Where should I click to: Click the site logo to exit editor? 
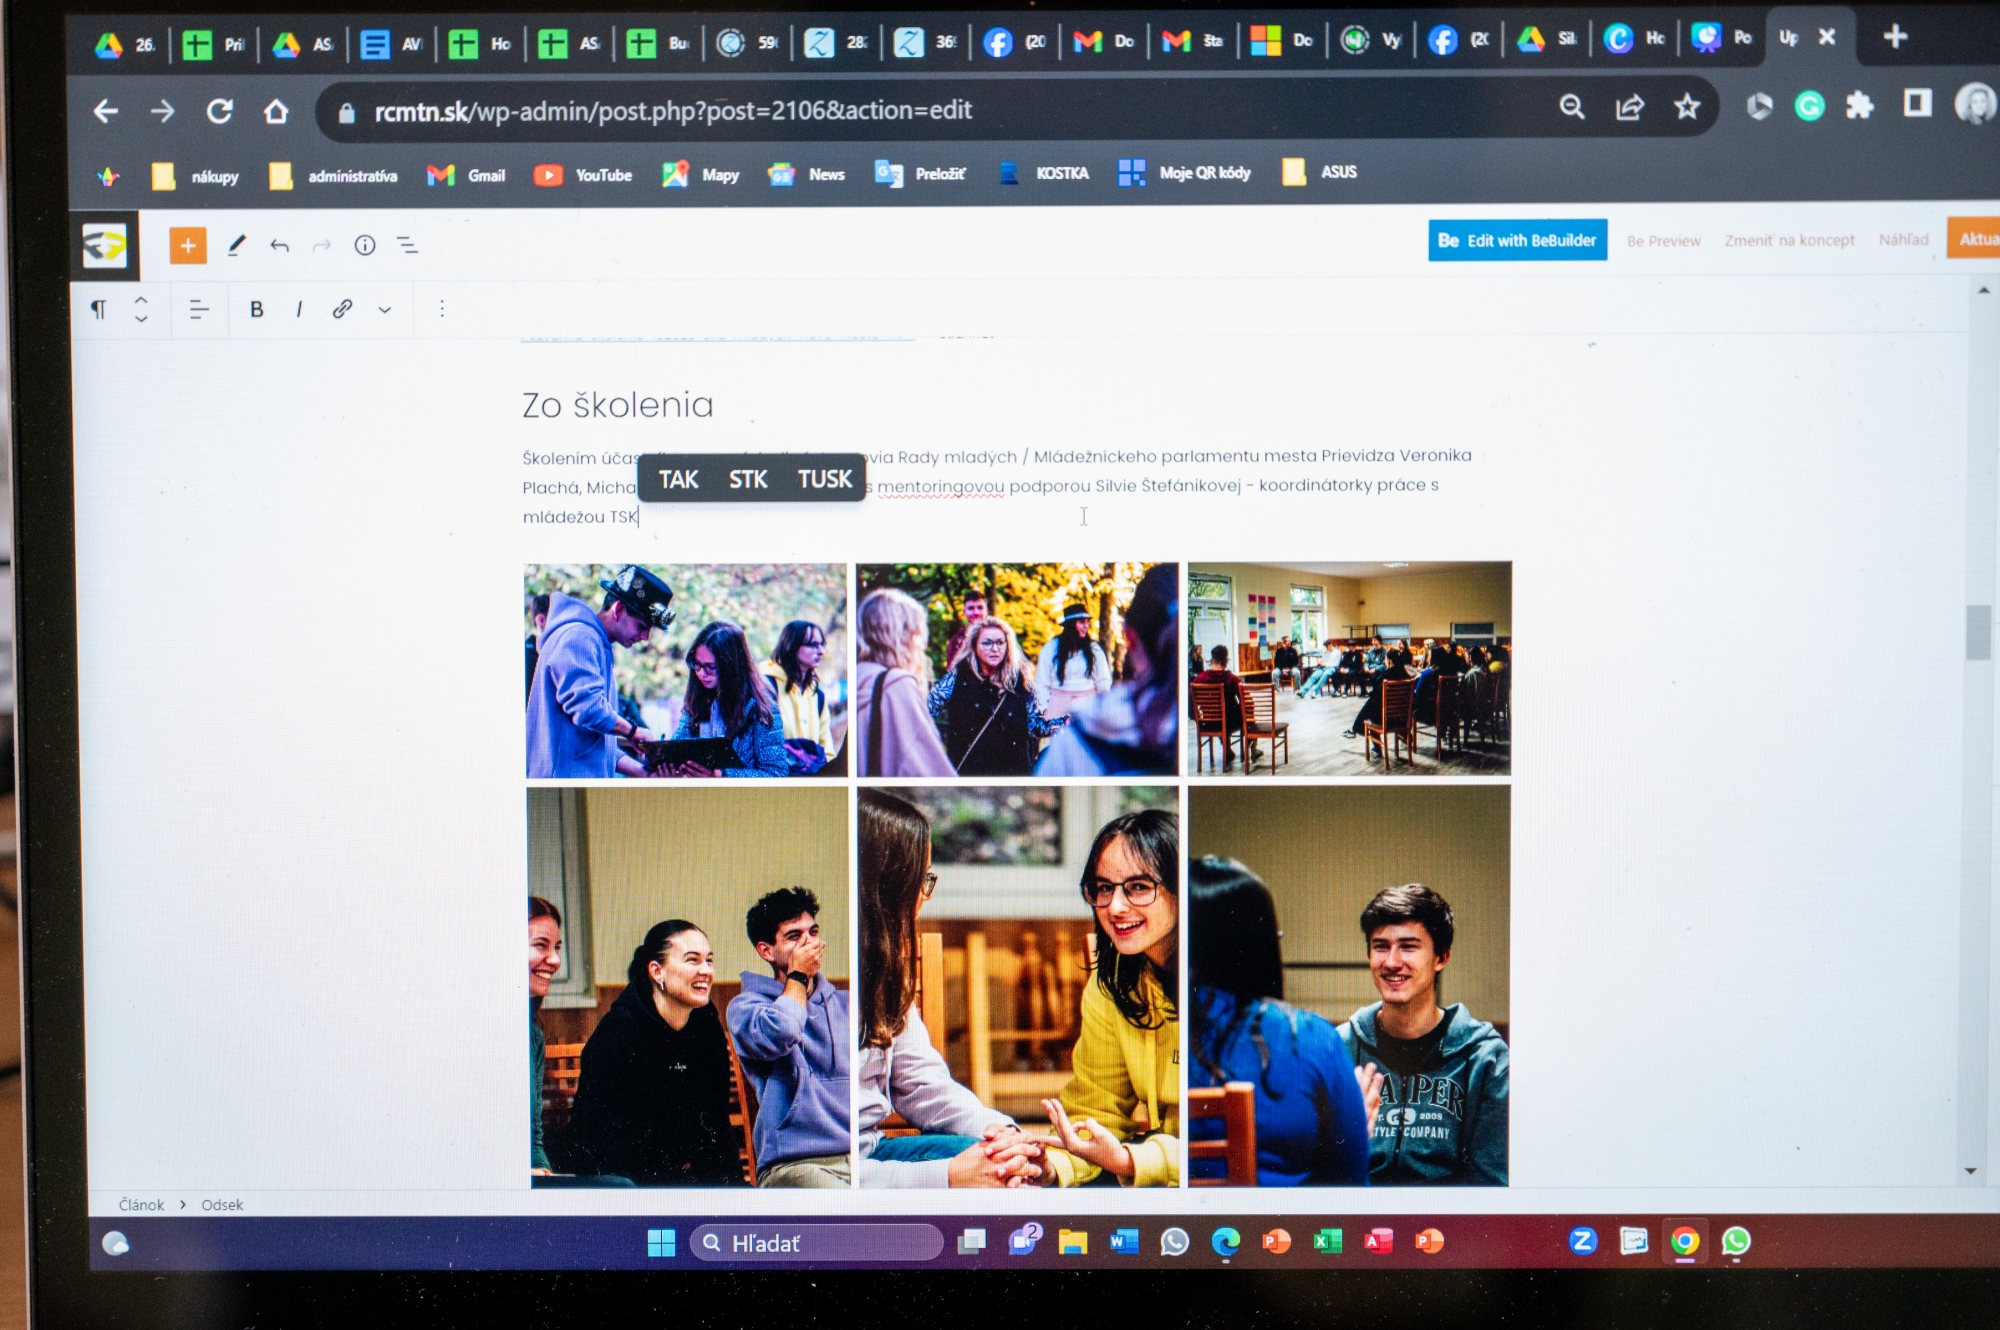click(x=105, y=245)
